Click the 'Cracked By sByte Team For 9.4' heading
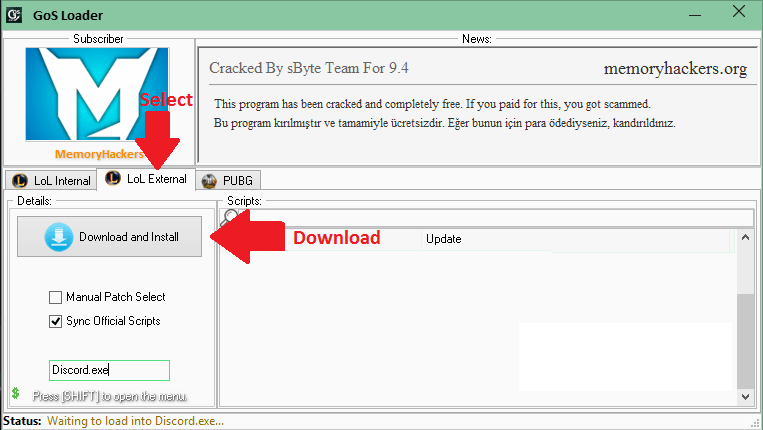This screenshot has height=430, width=763. [309, 68]
